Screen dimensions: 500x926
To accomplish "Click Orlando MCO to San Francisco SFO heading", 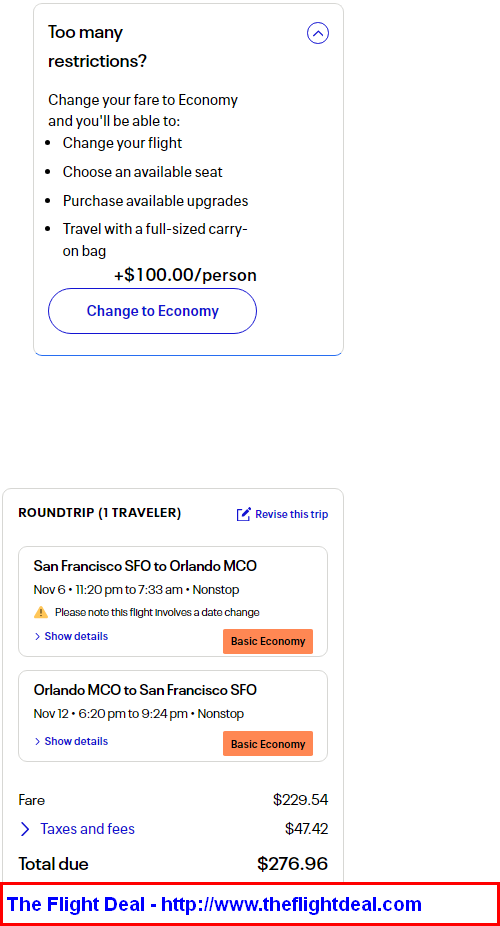I will pyautogui.click(x=145, y=690).
